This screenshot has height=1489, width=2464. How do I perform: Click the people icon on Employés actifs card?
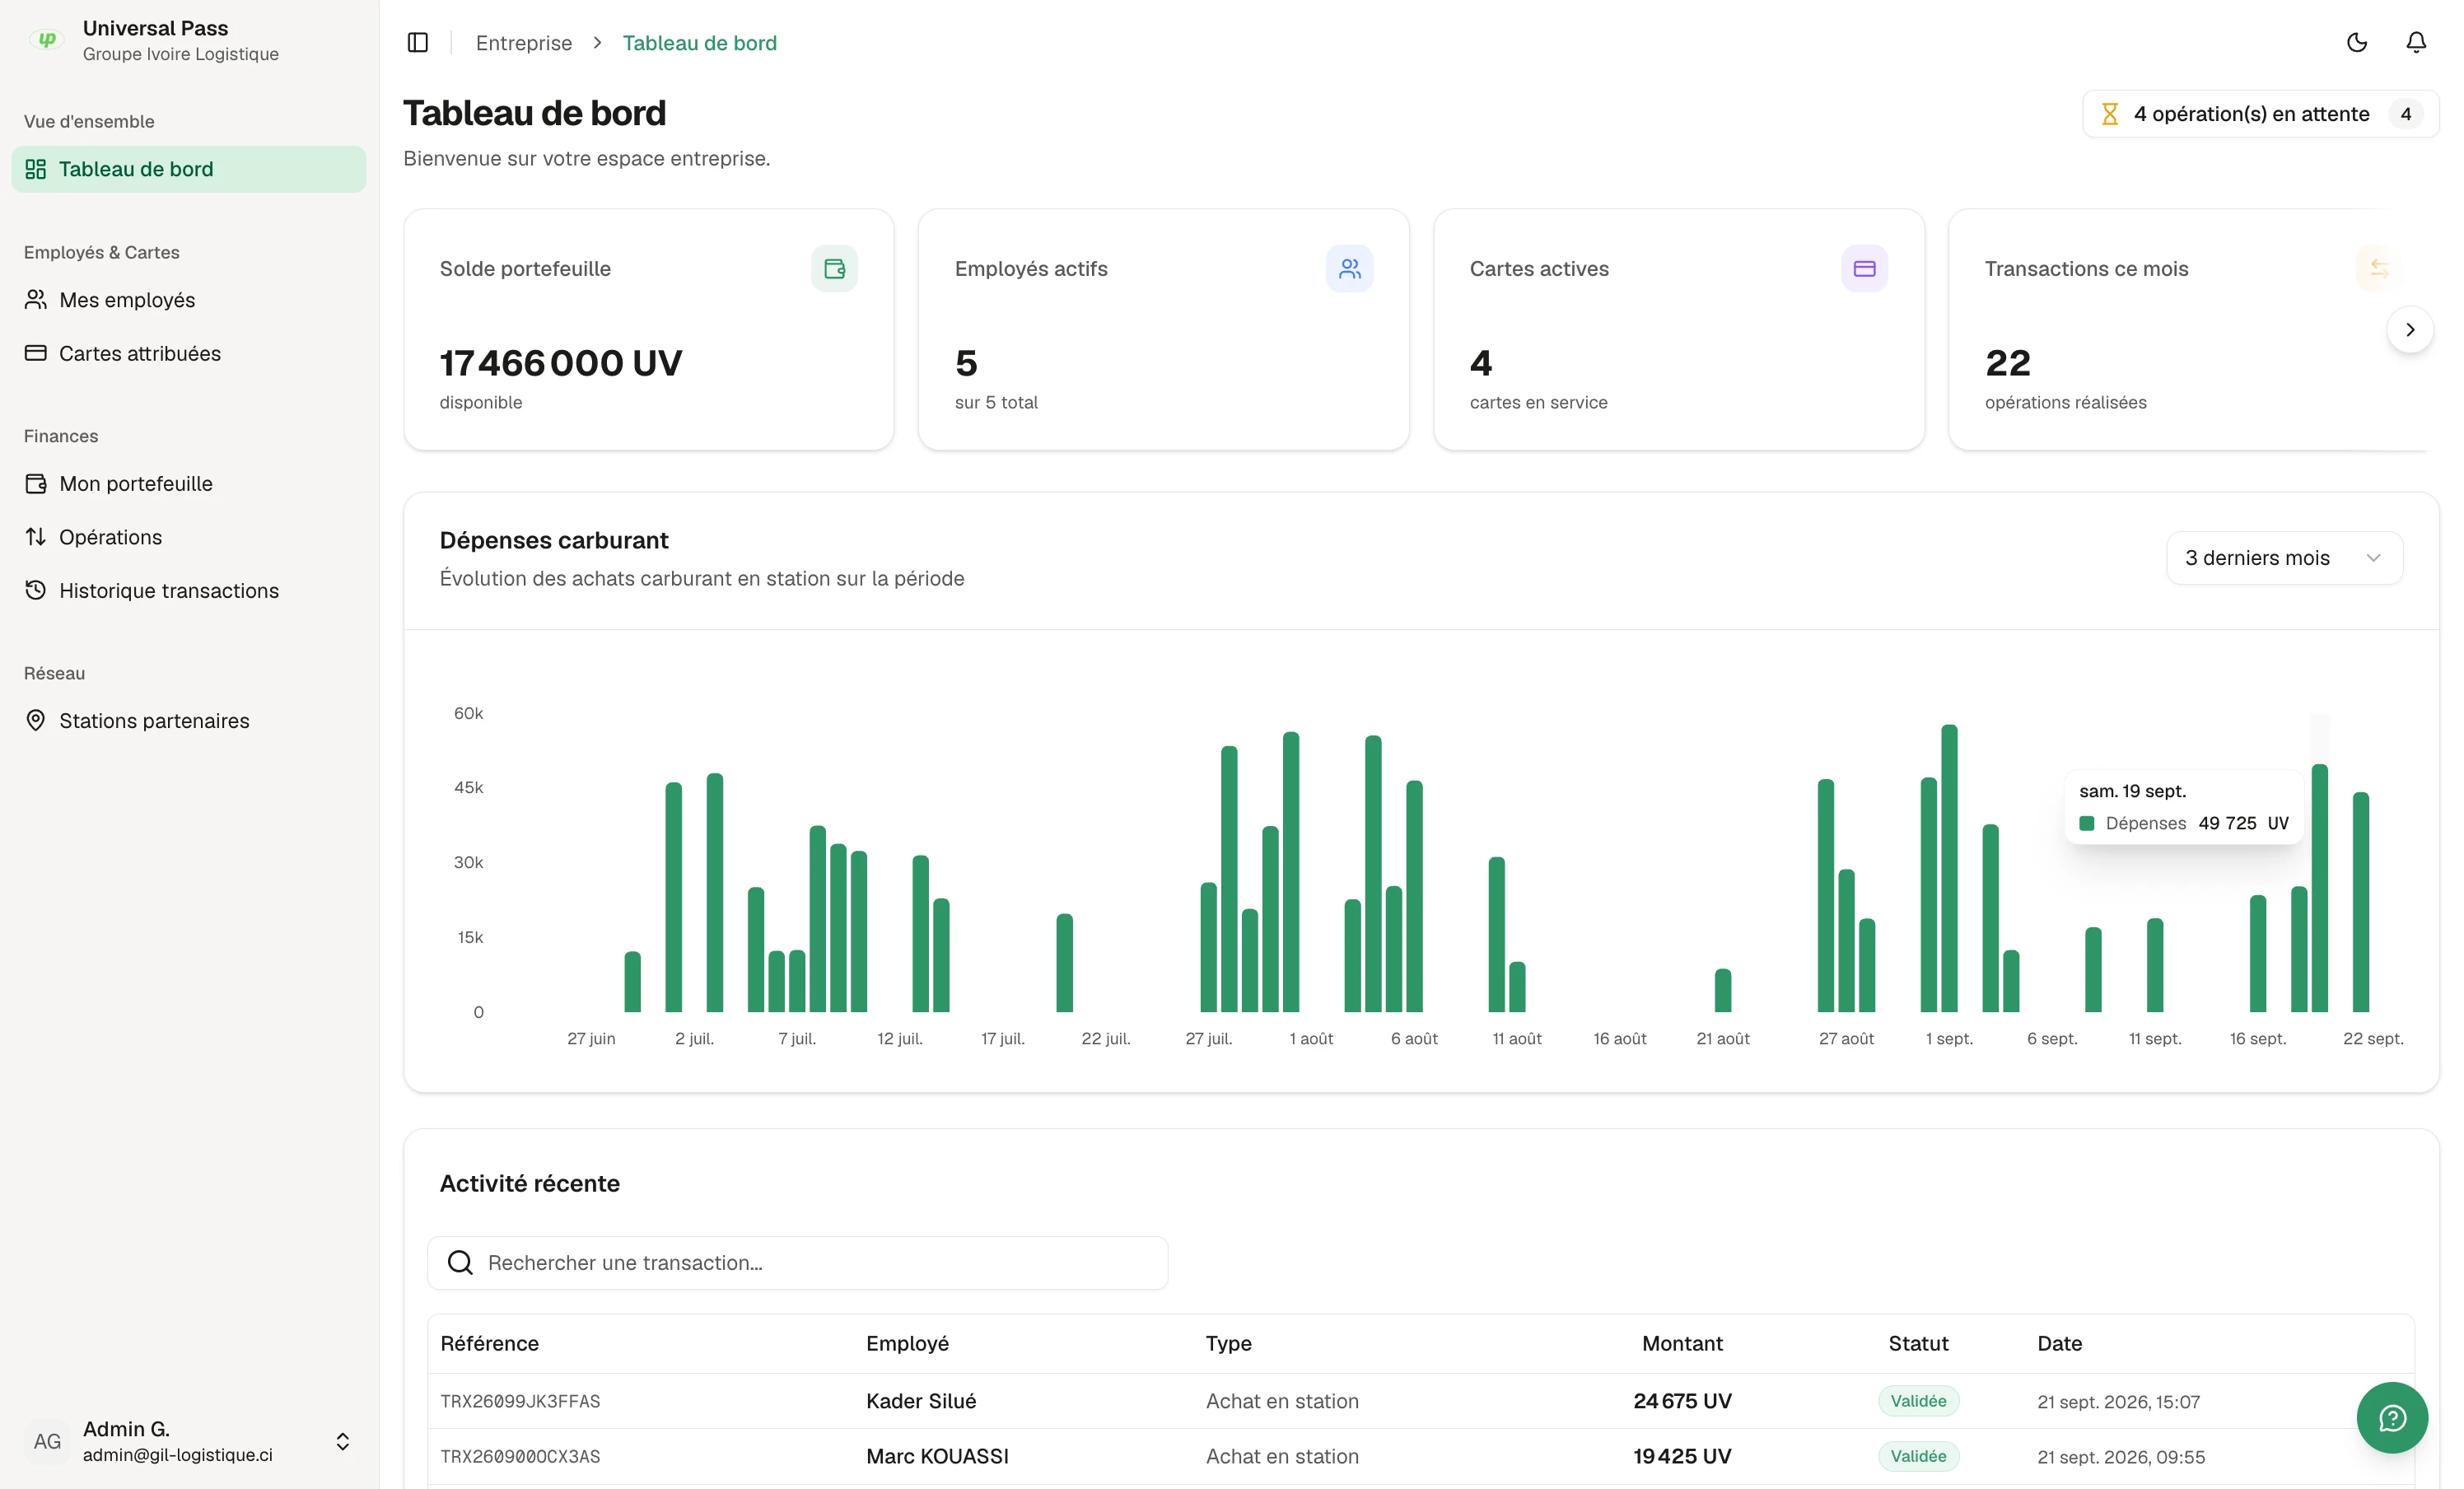click(1349, 269)
